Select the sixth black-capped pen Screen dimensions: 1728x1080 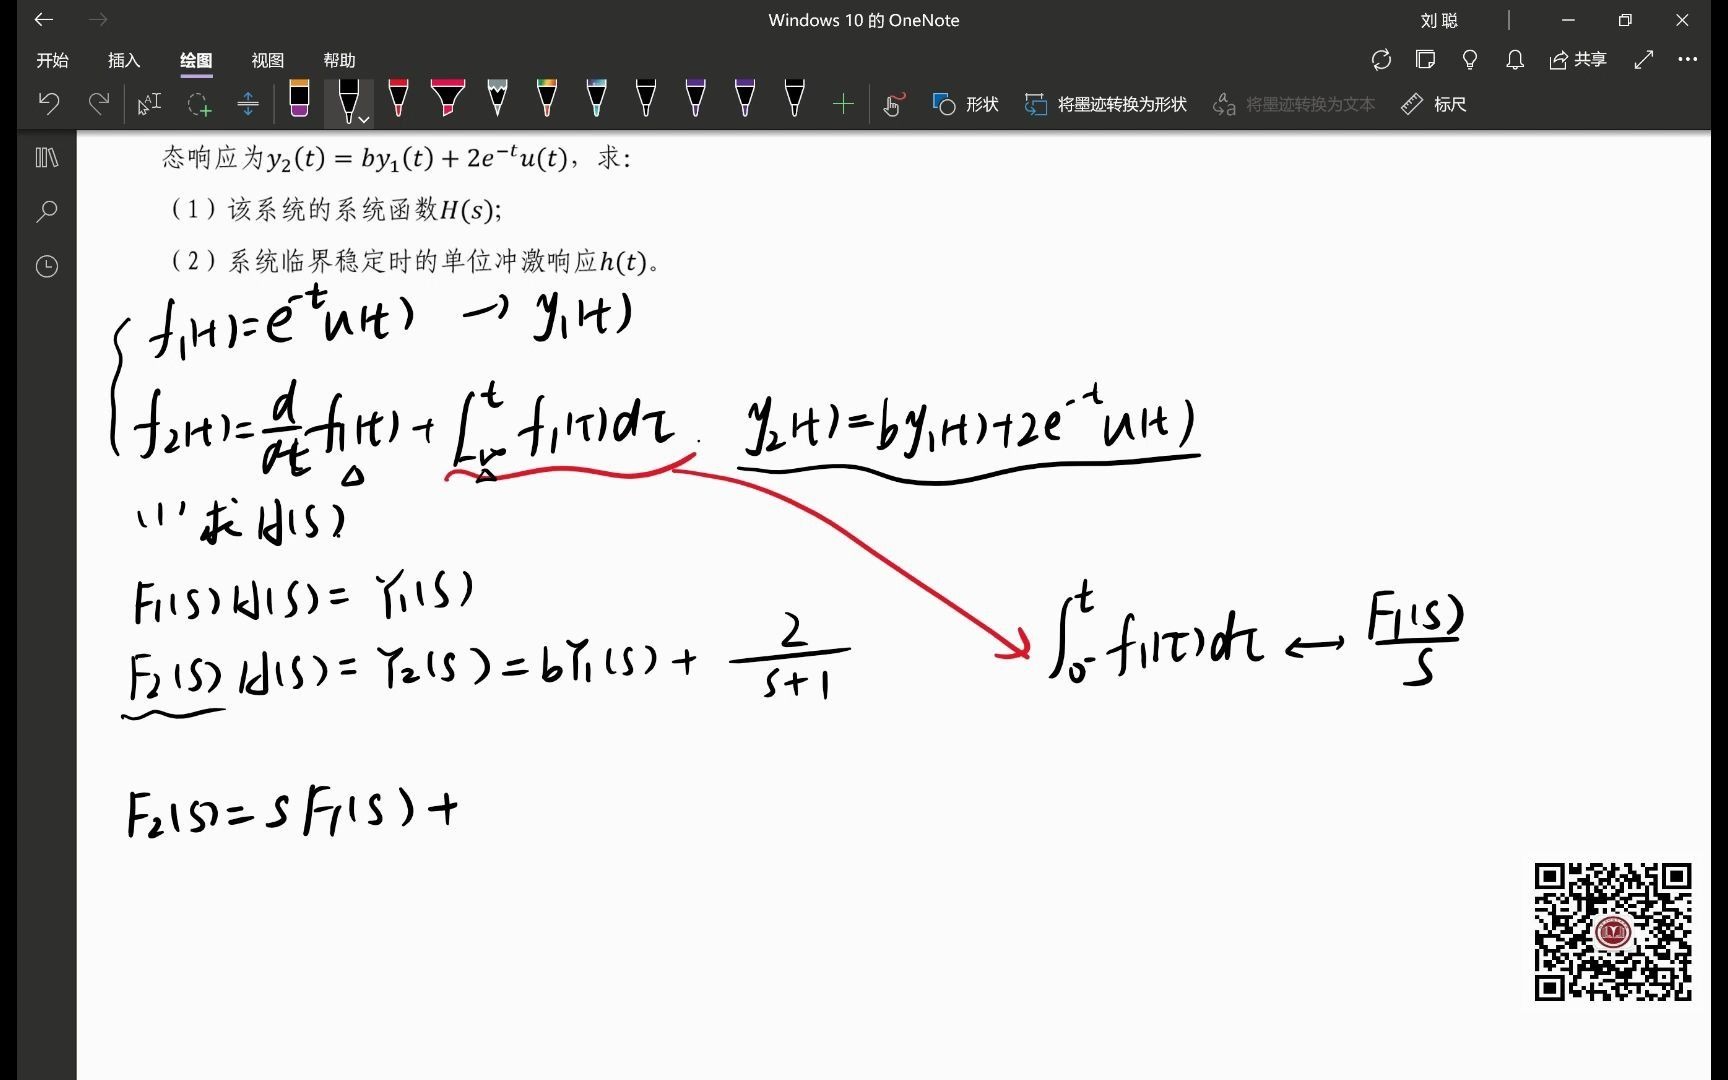coord(646,99)
